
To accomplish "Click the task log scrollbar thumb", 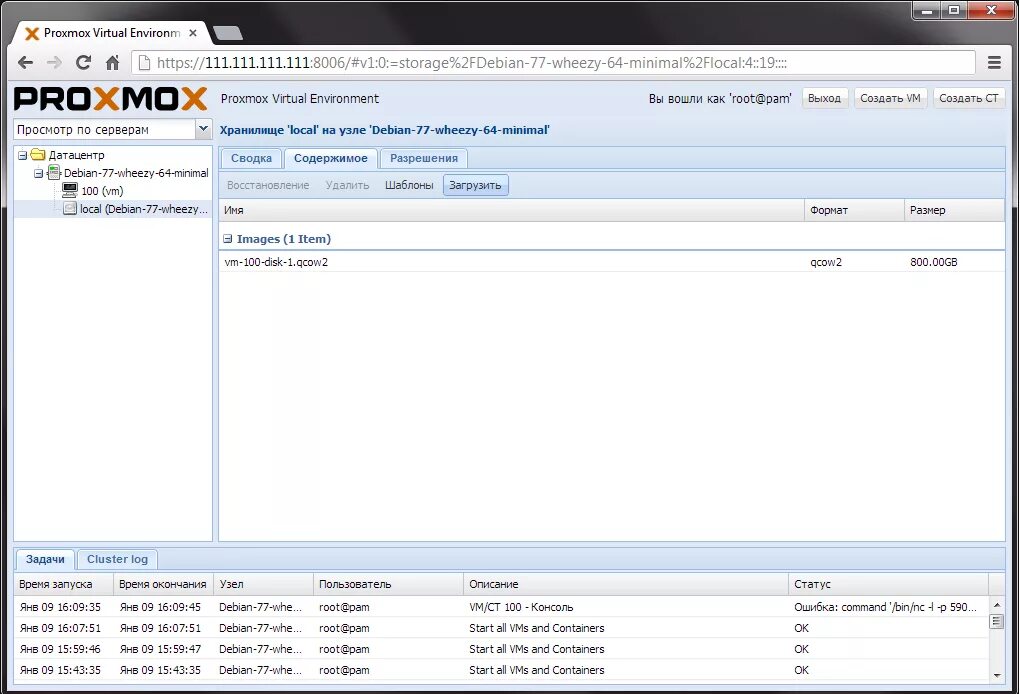I will (x=997, y=621).
